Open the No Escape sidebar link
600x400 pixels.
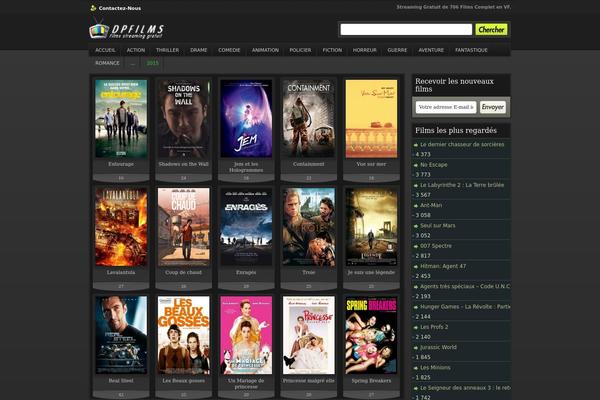pyautogui.click(x=434, y=165)
